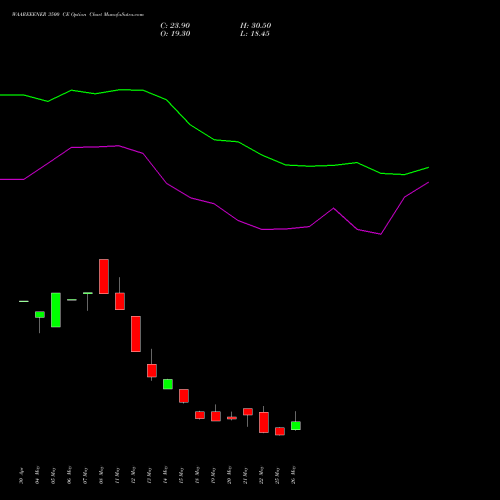
Task: Click the tall red candle for 08 May
Action: pyautogui.click(x=104, y=276)
